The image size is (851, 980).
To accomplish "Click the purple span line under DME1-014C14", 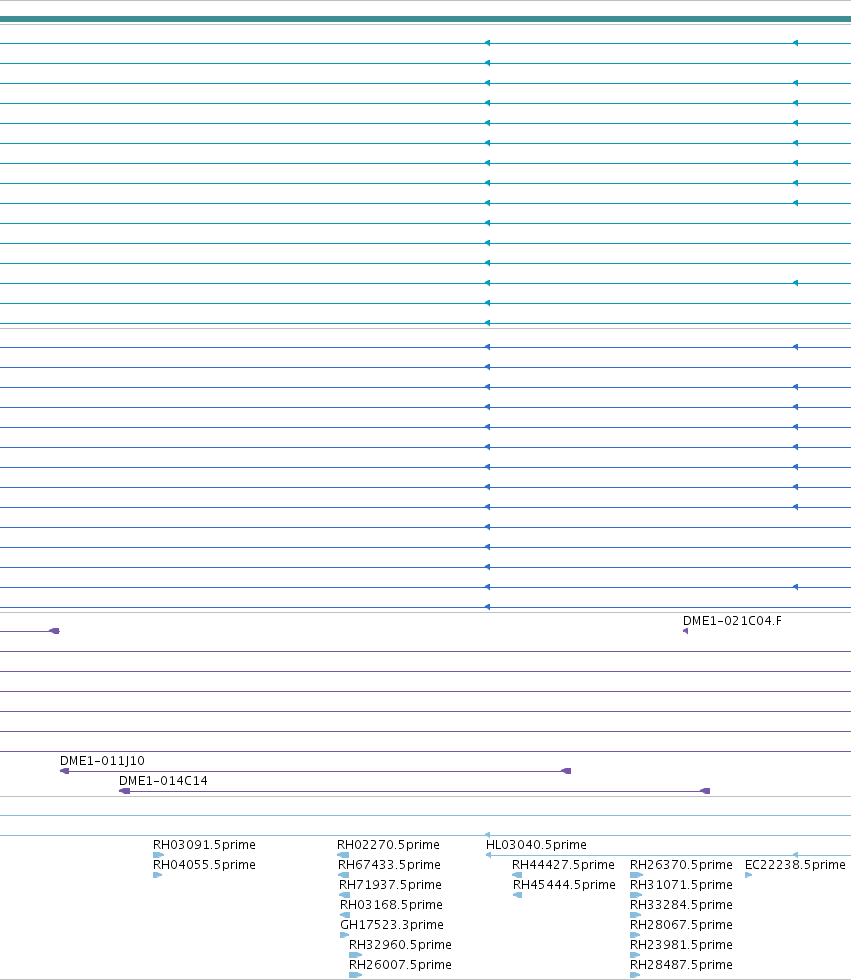I will click(414, 791).
